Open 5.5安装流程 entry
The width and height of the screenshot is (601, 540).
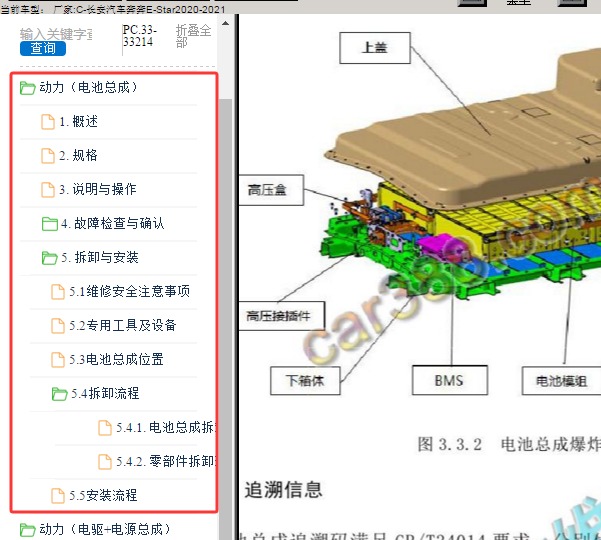(103, 495)
